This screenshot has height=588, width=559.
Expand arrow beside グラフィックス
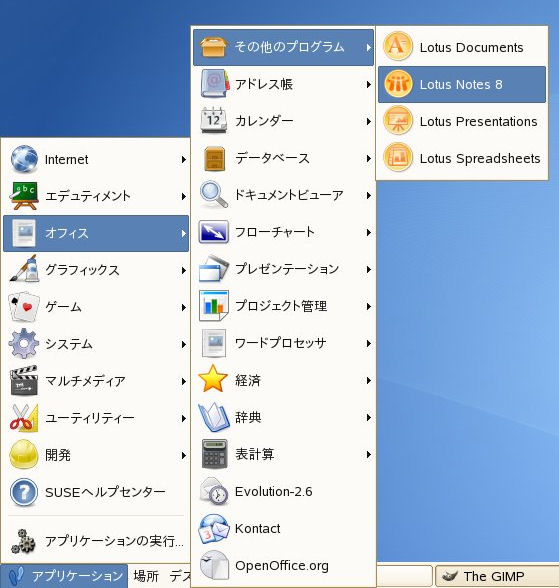pos(183,270)
